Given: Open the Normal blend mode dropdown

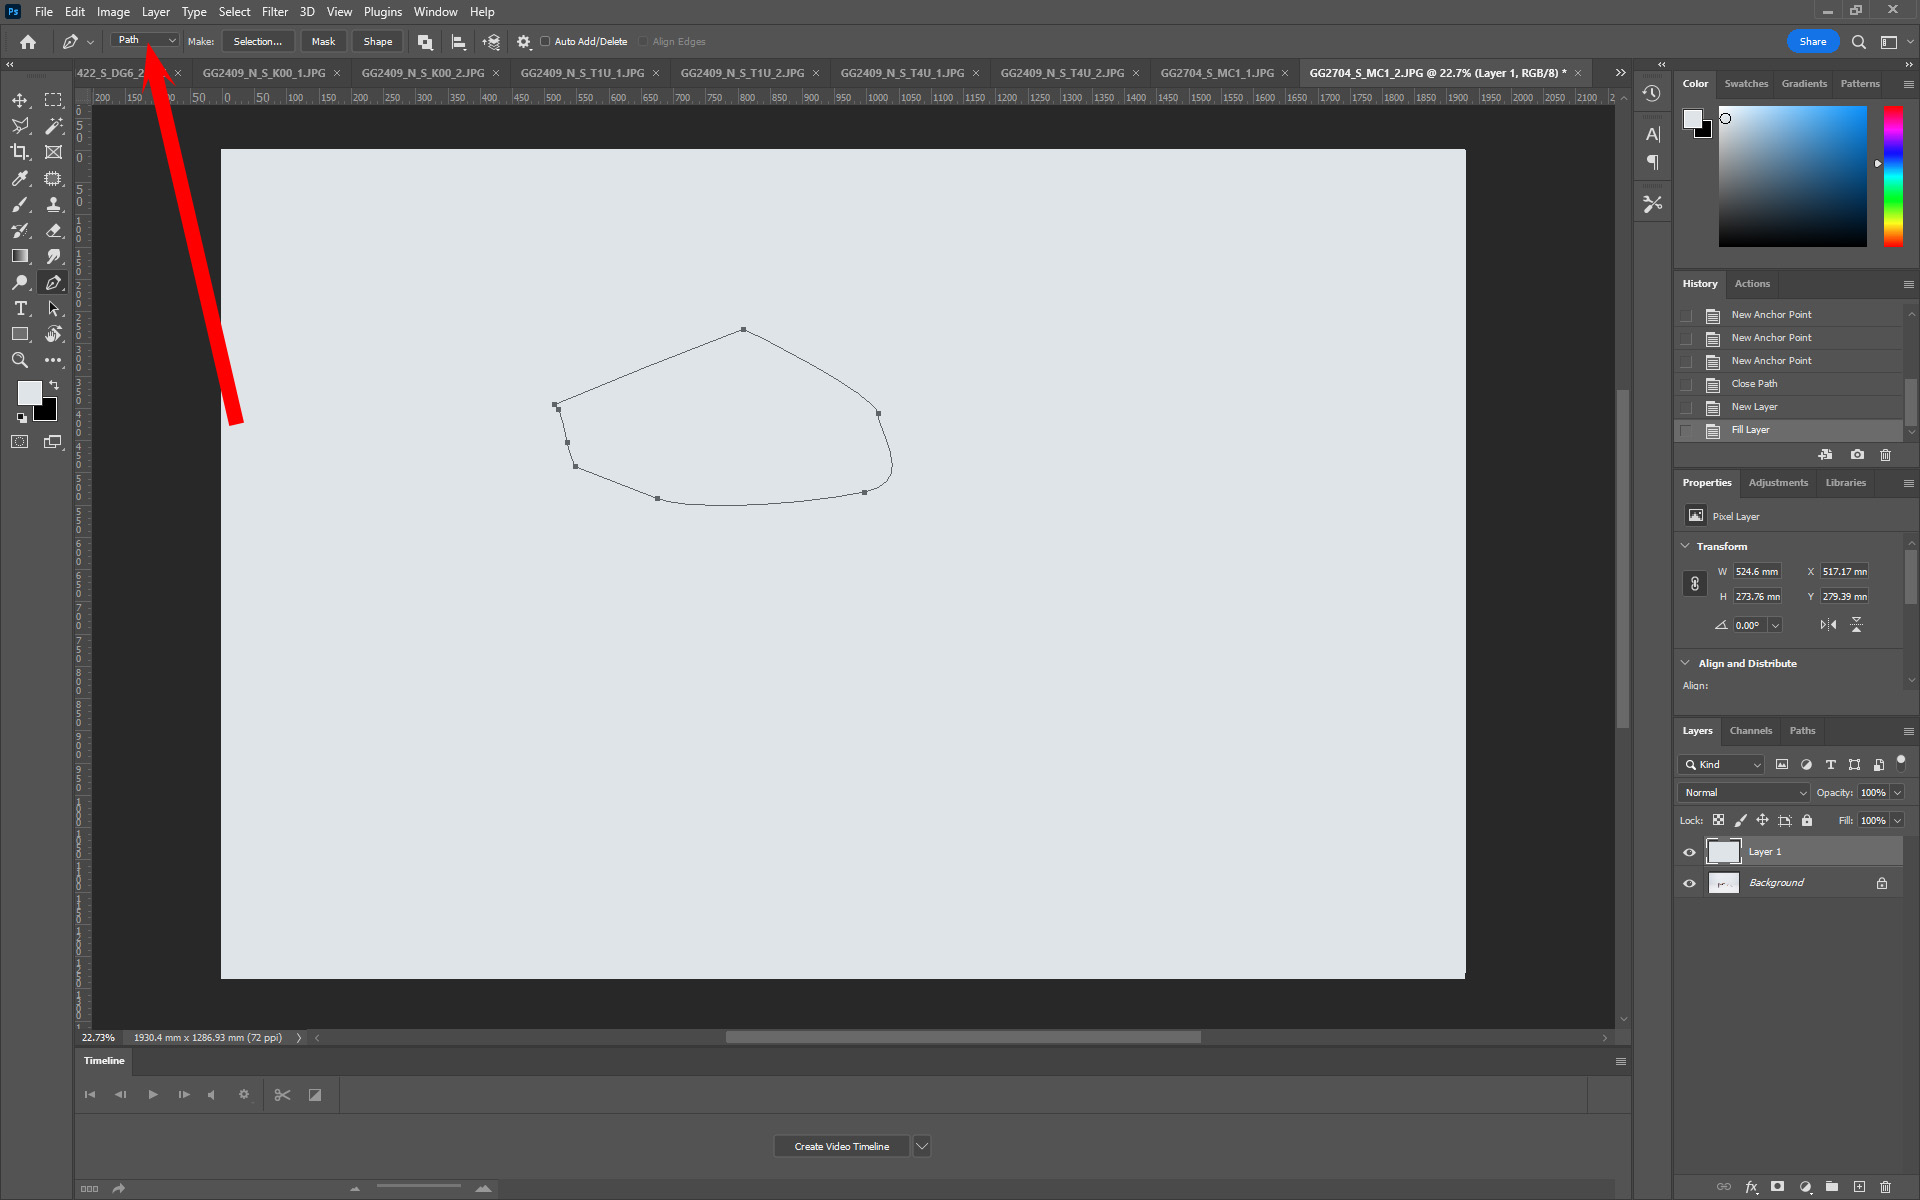Looking at the screenshot, I should [1744, 792].
